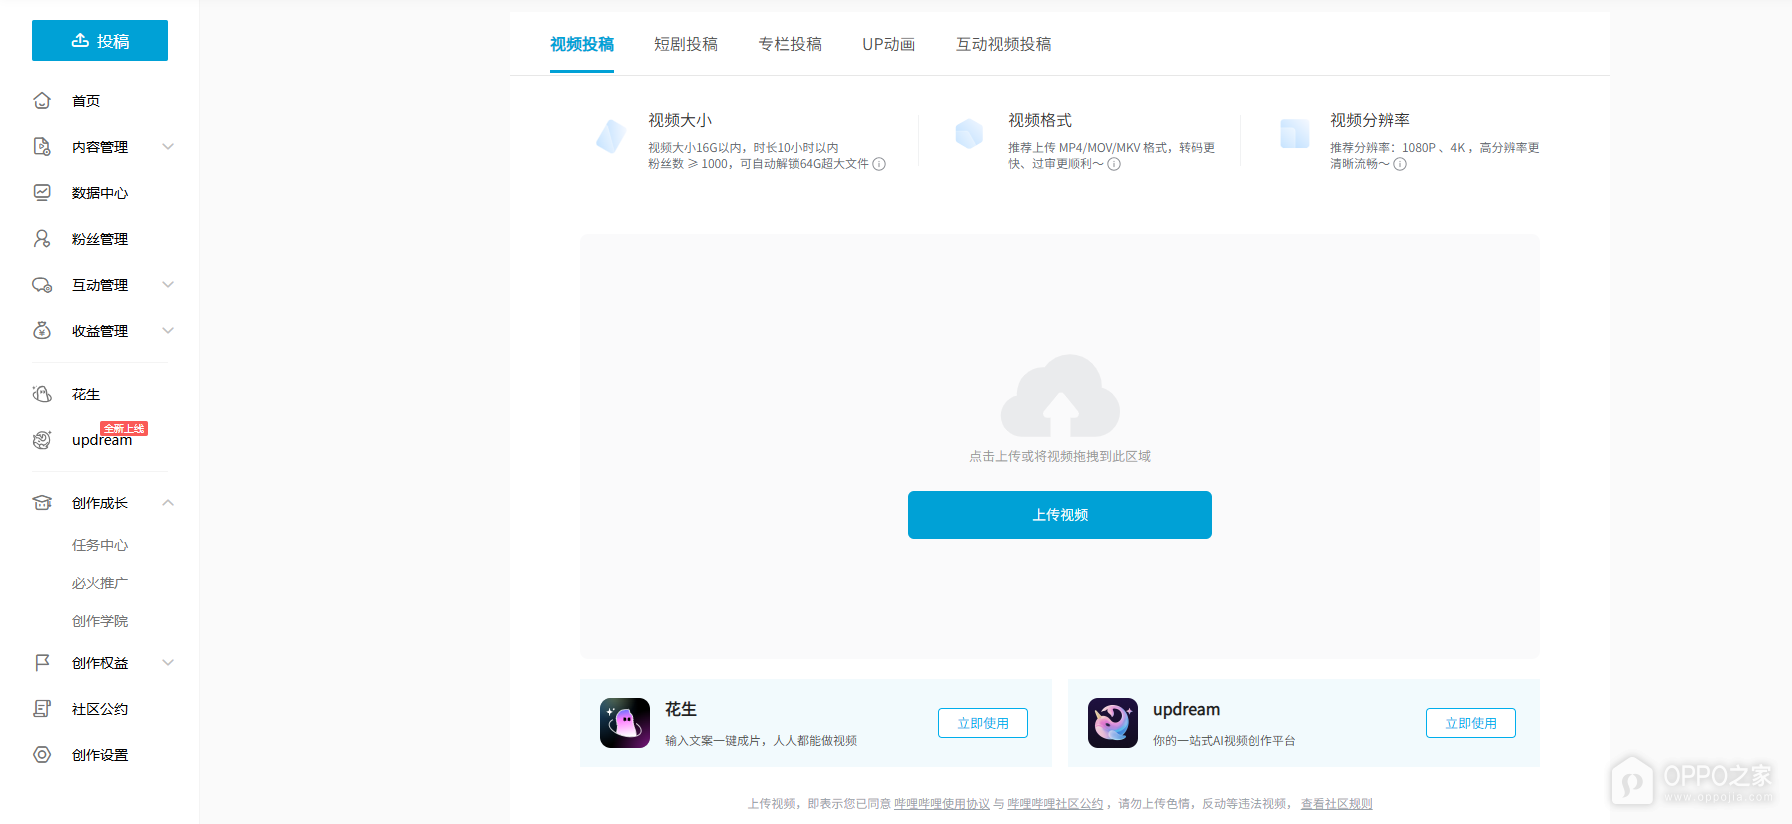
Task: Open the 查看社区规则 link
Action: point(1337,804)
